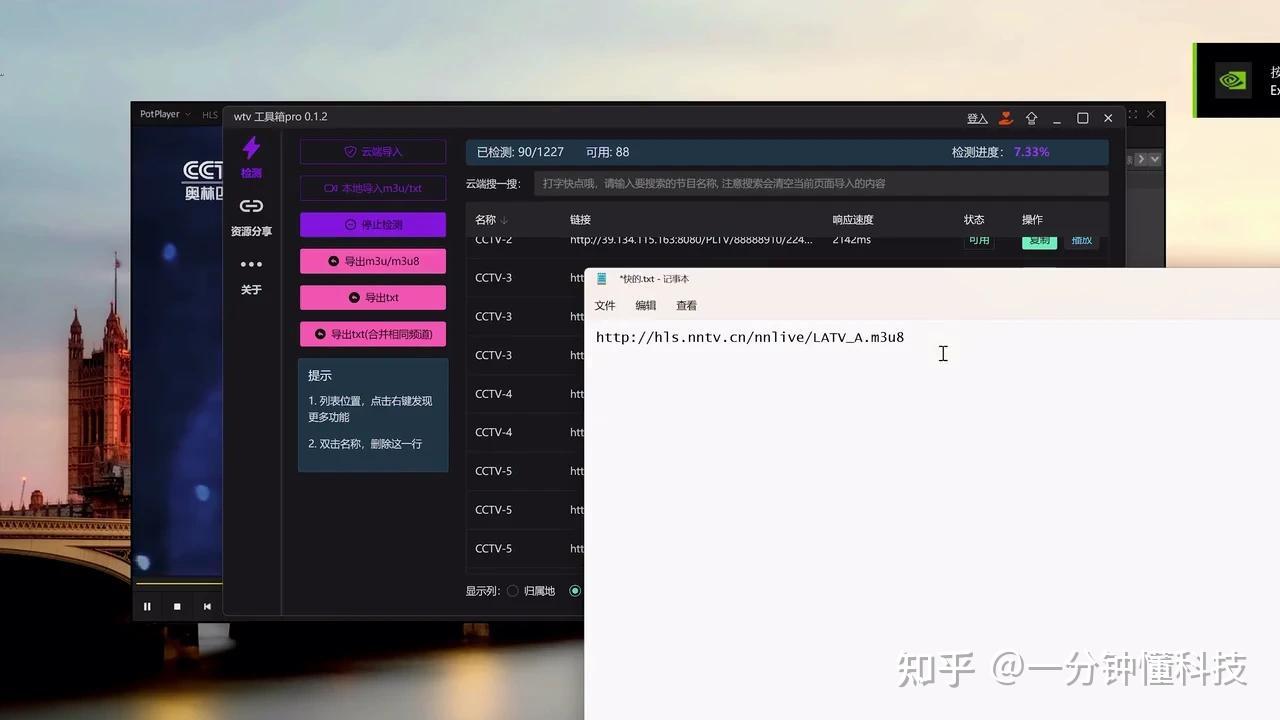The width and height of the screenshot is (1280, 720).
Task: Open the 资源分享 link section
Action: pos(251,216)
